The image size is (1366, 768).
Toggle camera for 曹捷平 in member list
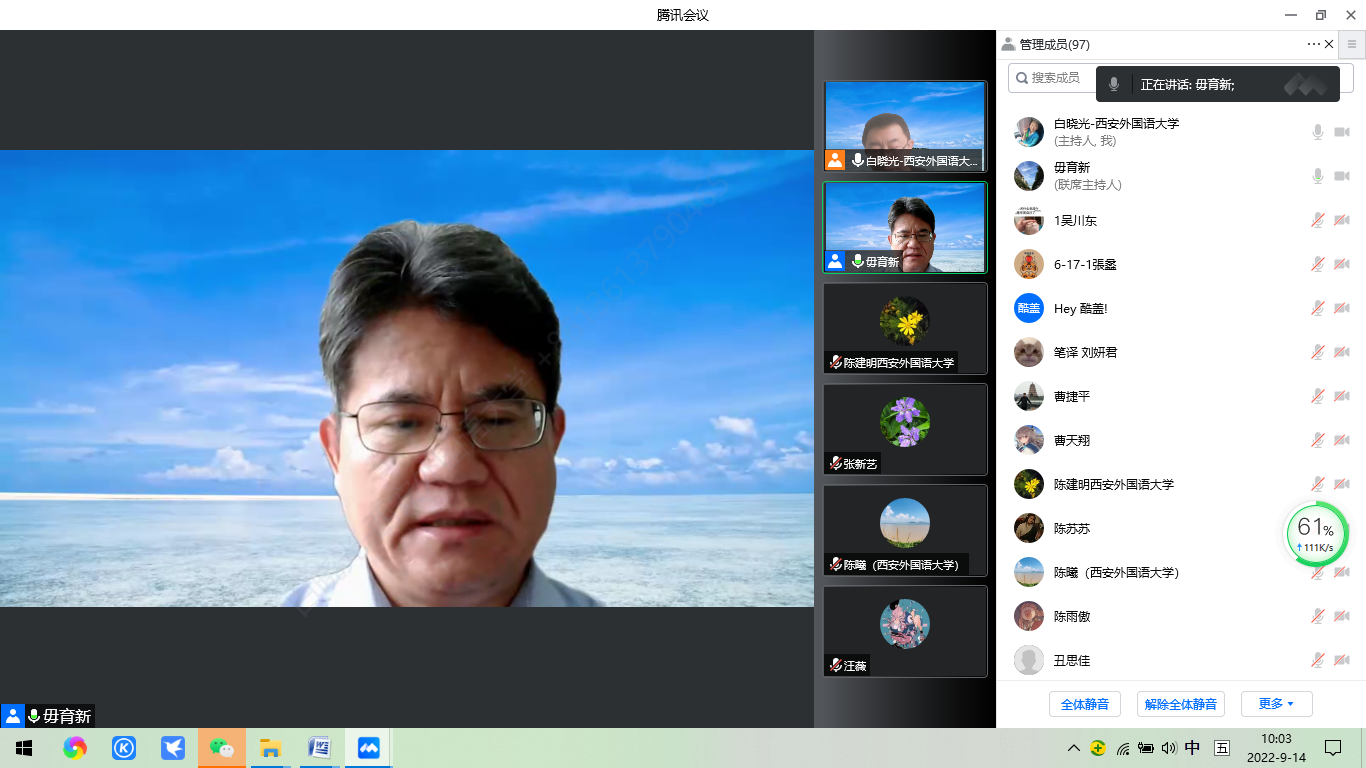tap(1342, 396)
